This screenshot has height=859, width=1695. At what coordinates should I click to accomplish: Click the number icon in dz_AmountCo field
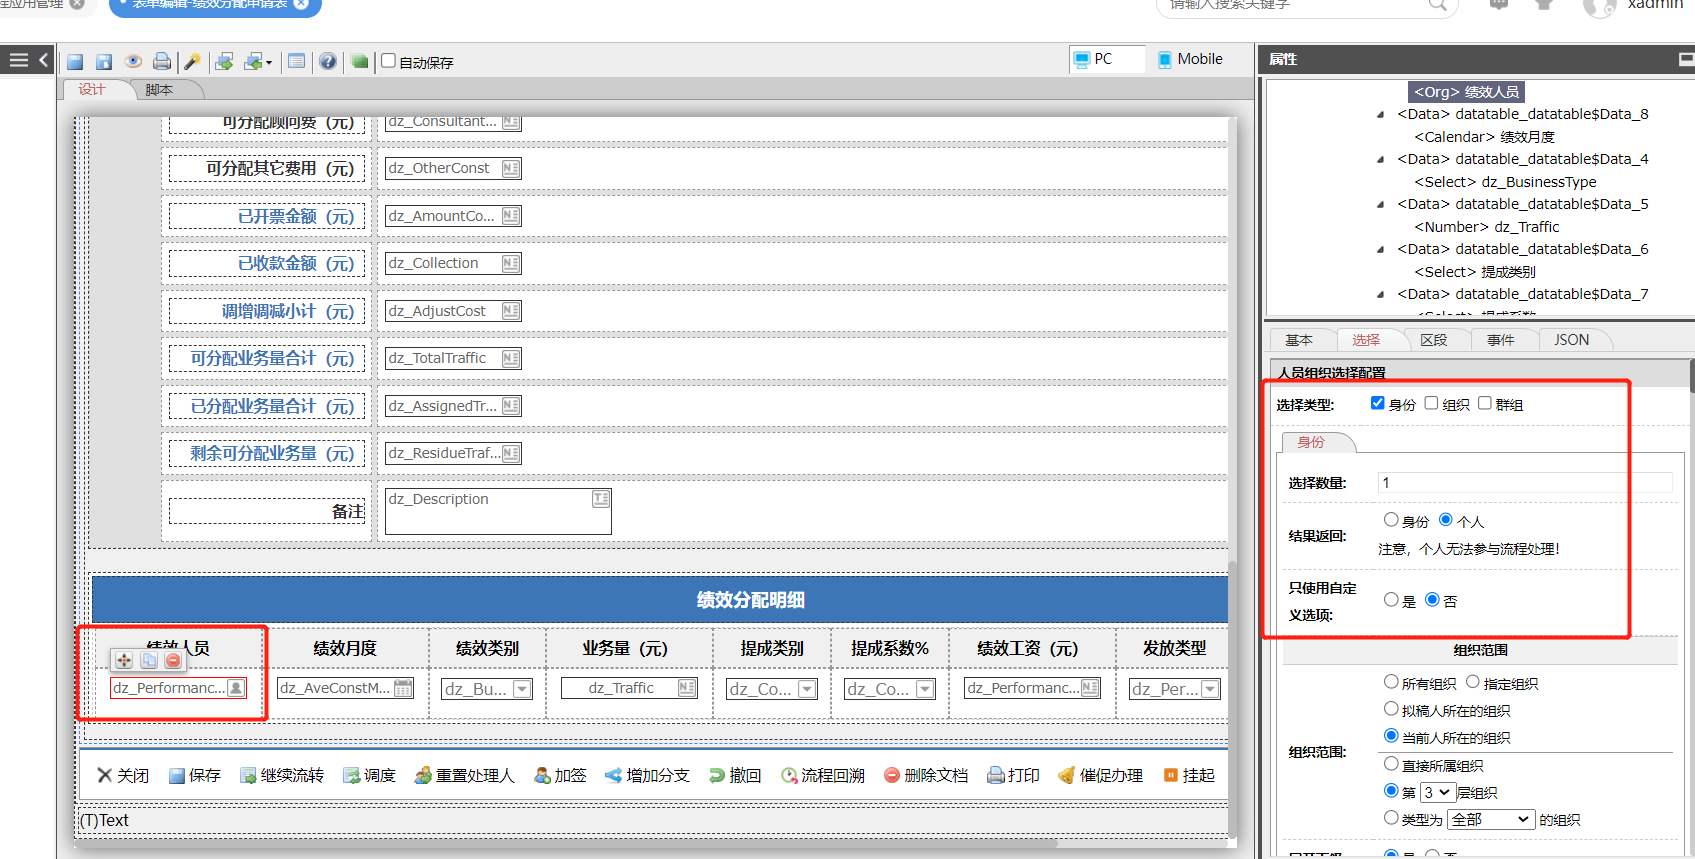511,216
